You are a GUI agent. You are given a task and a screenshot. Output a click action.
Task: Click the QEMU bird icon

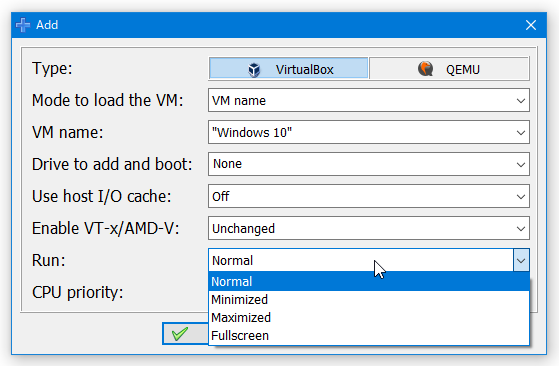(x=425, y=68)
